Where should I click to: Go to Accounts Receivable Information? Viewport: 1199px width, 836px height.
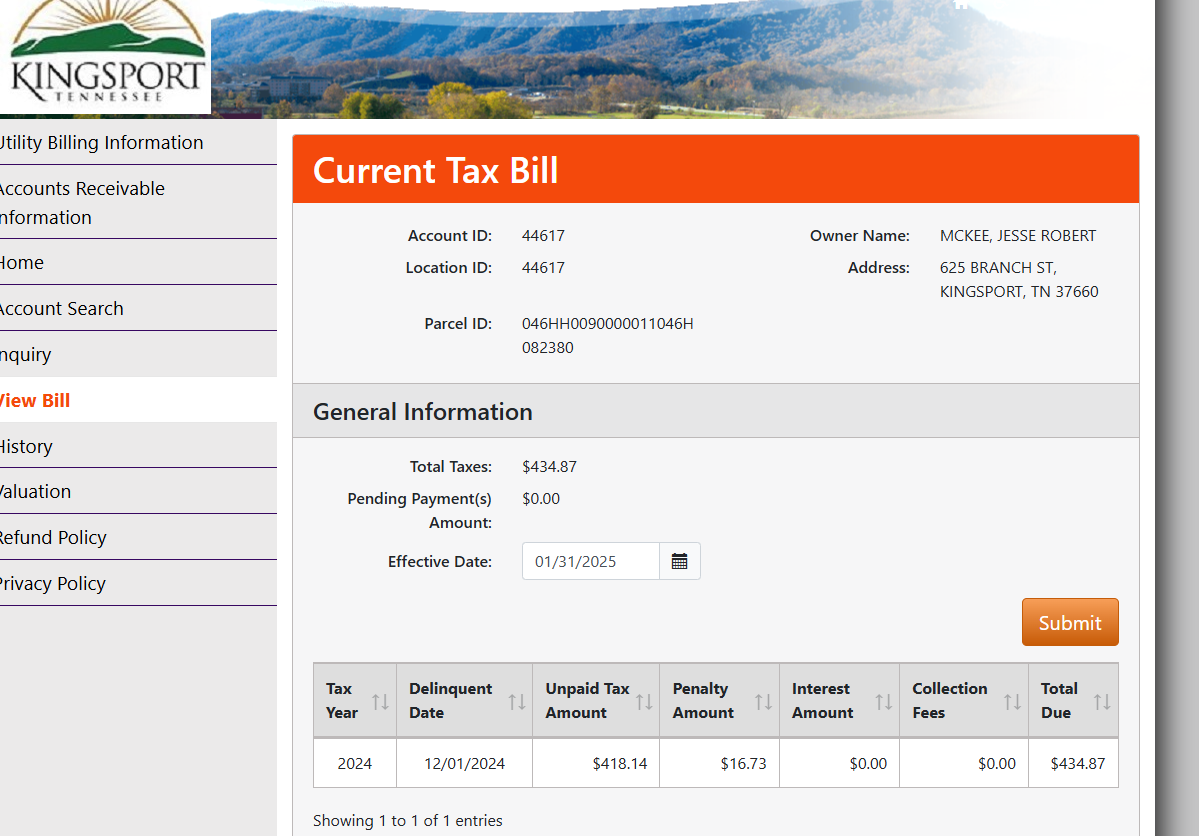point(82,203)
